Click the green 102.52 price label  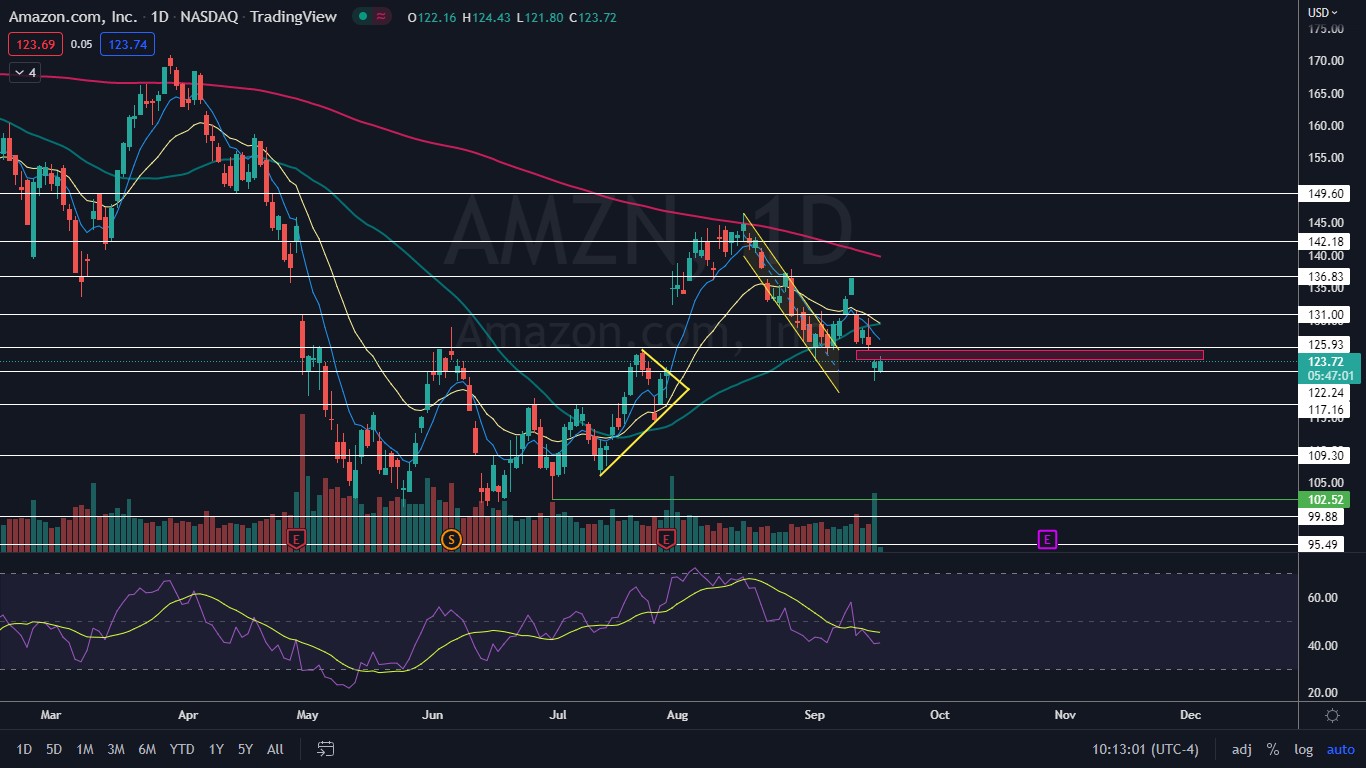[x=1326, y=499]
